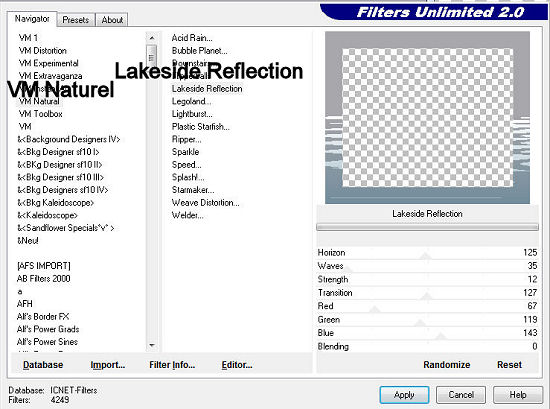The image size is (550, 409).
Task: Open Filter Info...
Action: (x=172, y=365)
